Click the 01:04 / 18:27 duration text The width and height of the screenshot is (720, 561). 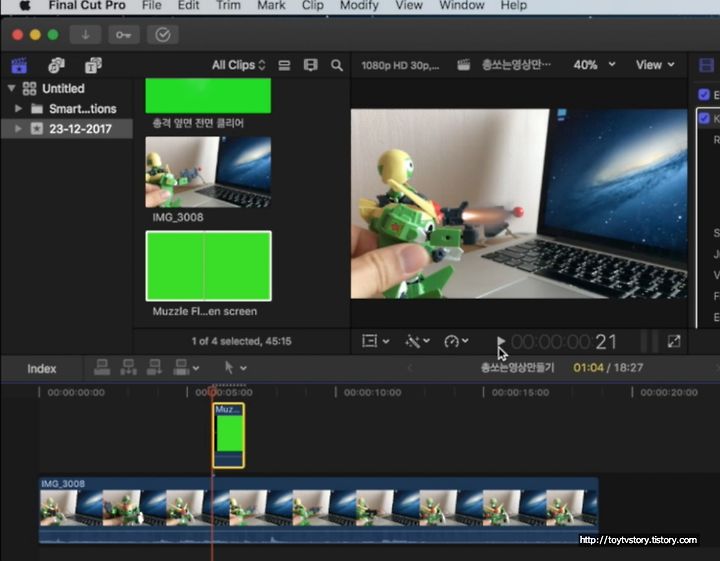[x=608, y=368]
